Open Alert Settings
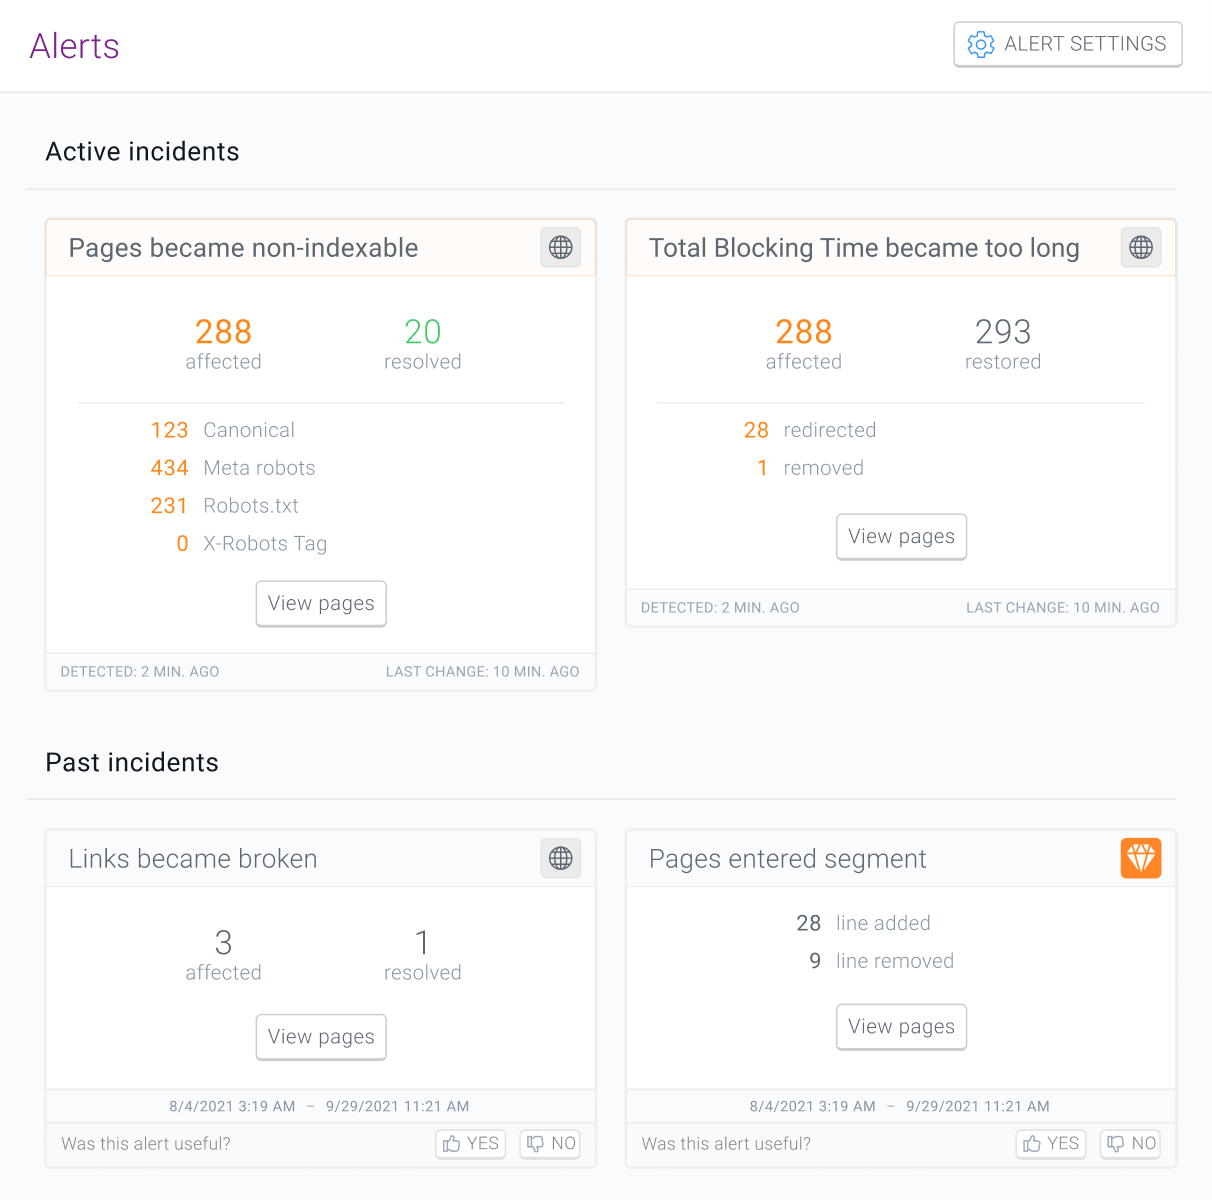Viewport: 1212px width, 1200px height. [1068, 44]
